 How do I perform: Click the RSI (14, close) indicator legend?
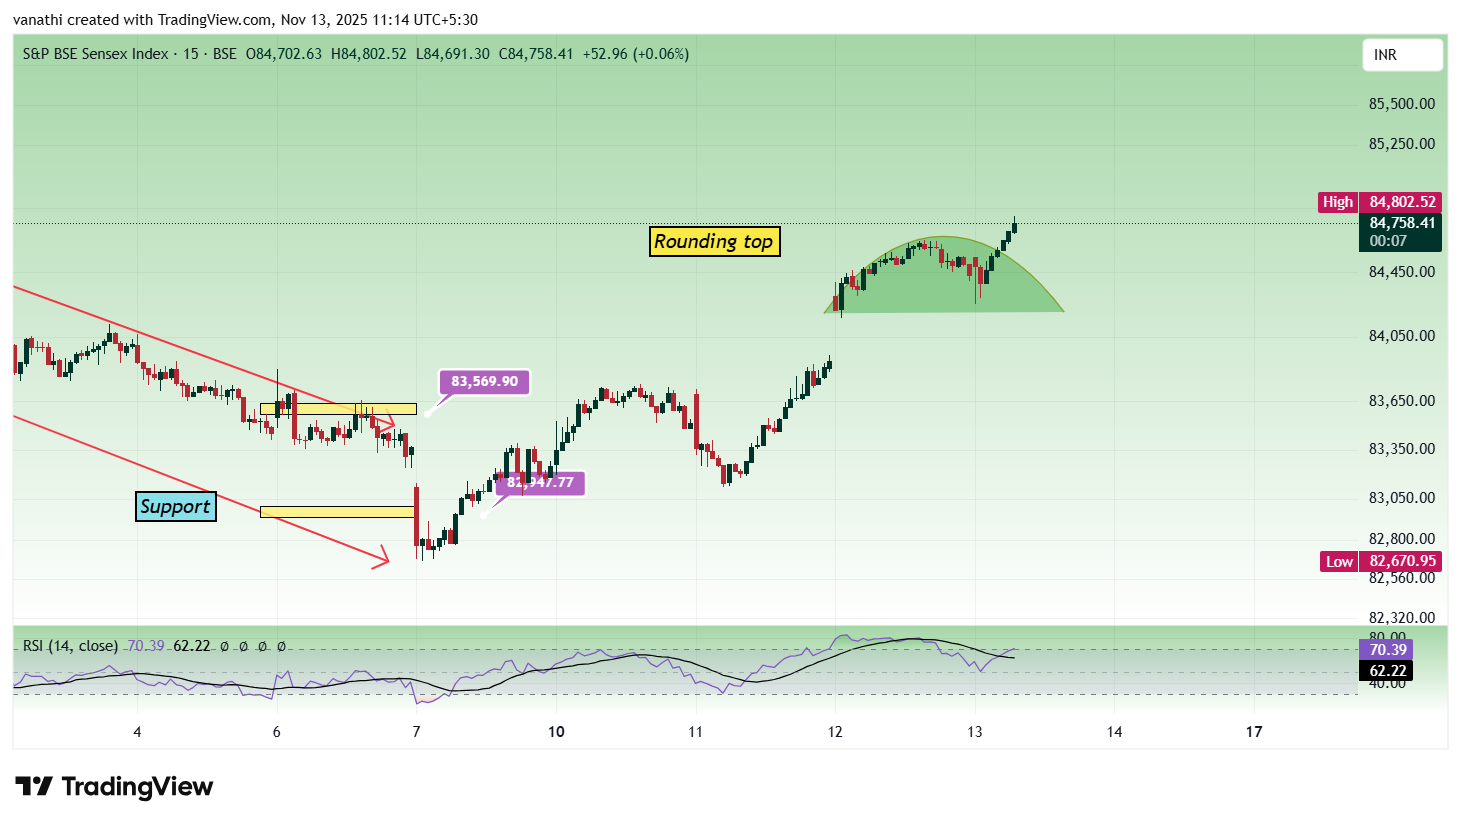(x=71, y=646)
